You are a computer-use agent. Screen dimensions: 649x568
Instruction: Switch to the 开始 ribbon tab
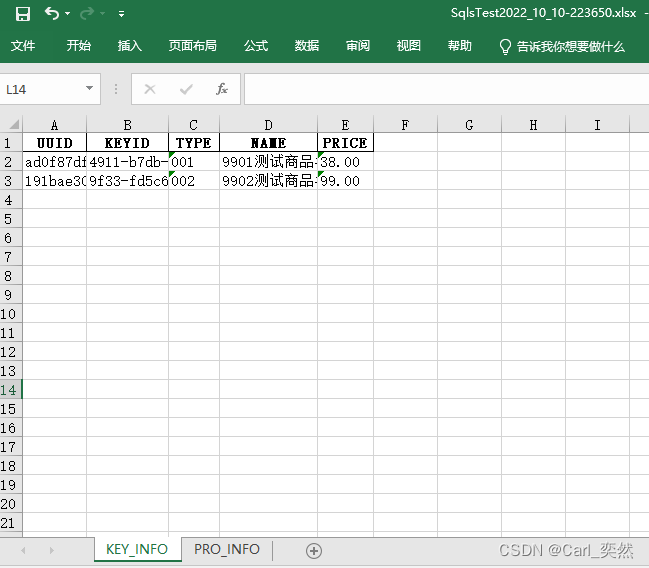tap(79, 46)
